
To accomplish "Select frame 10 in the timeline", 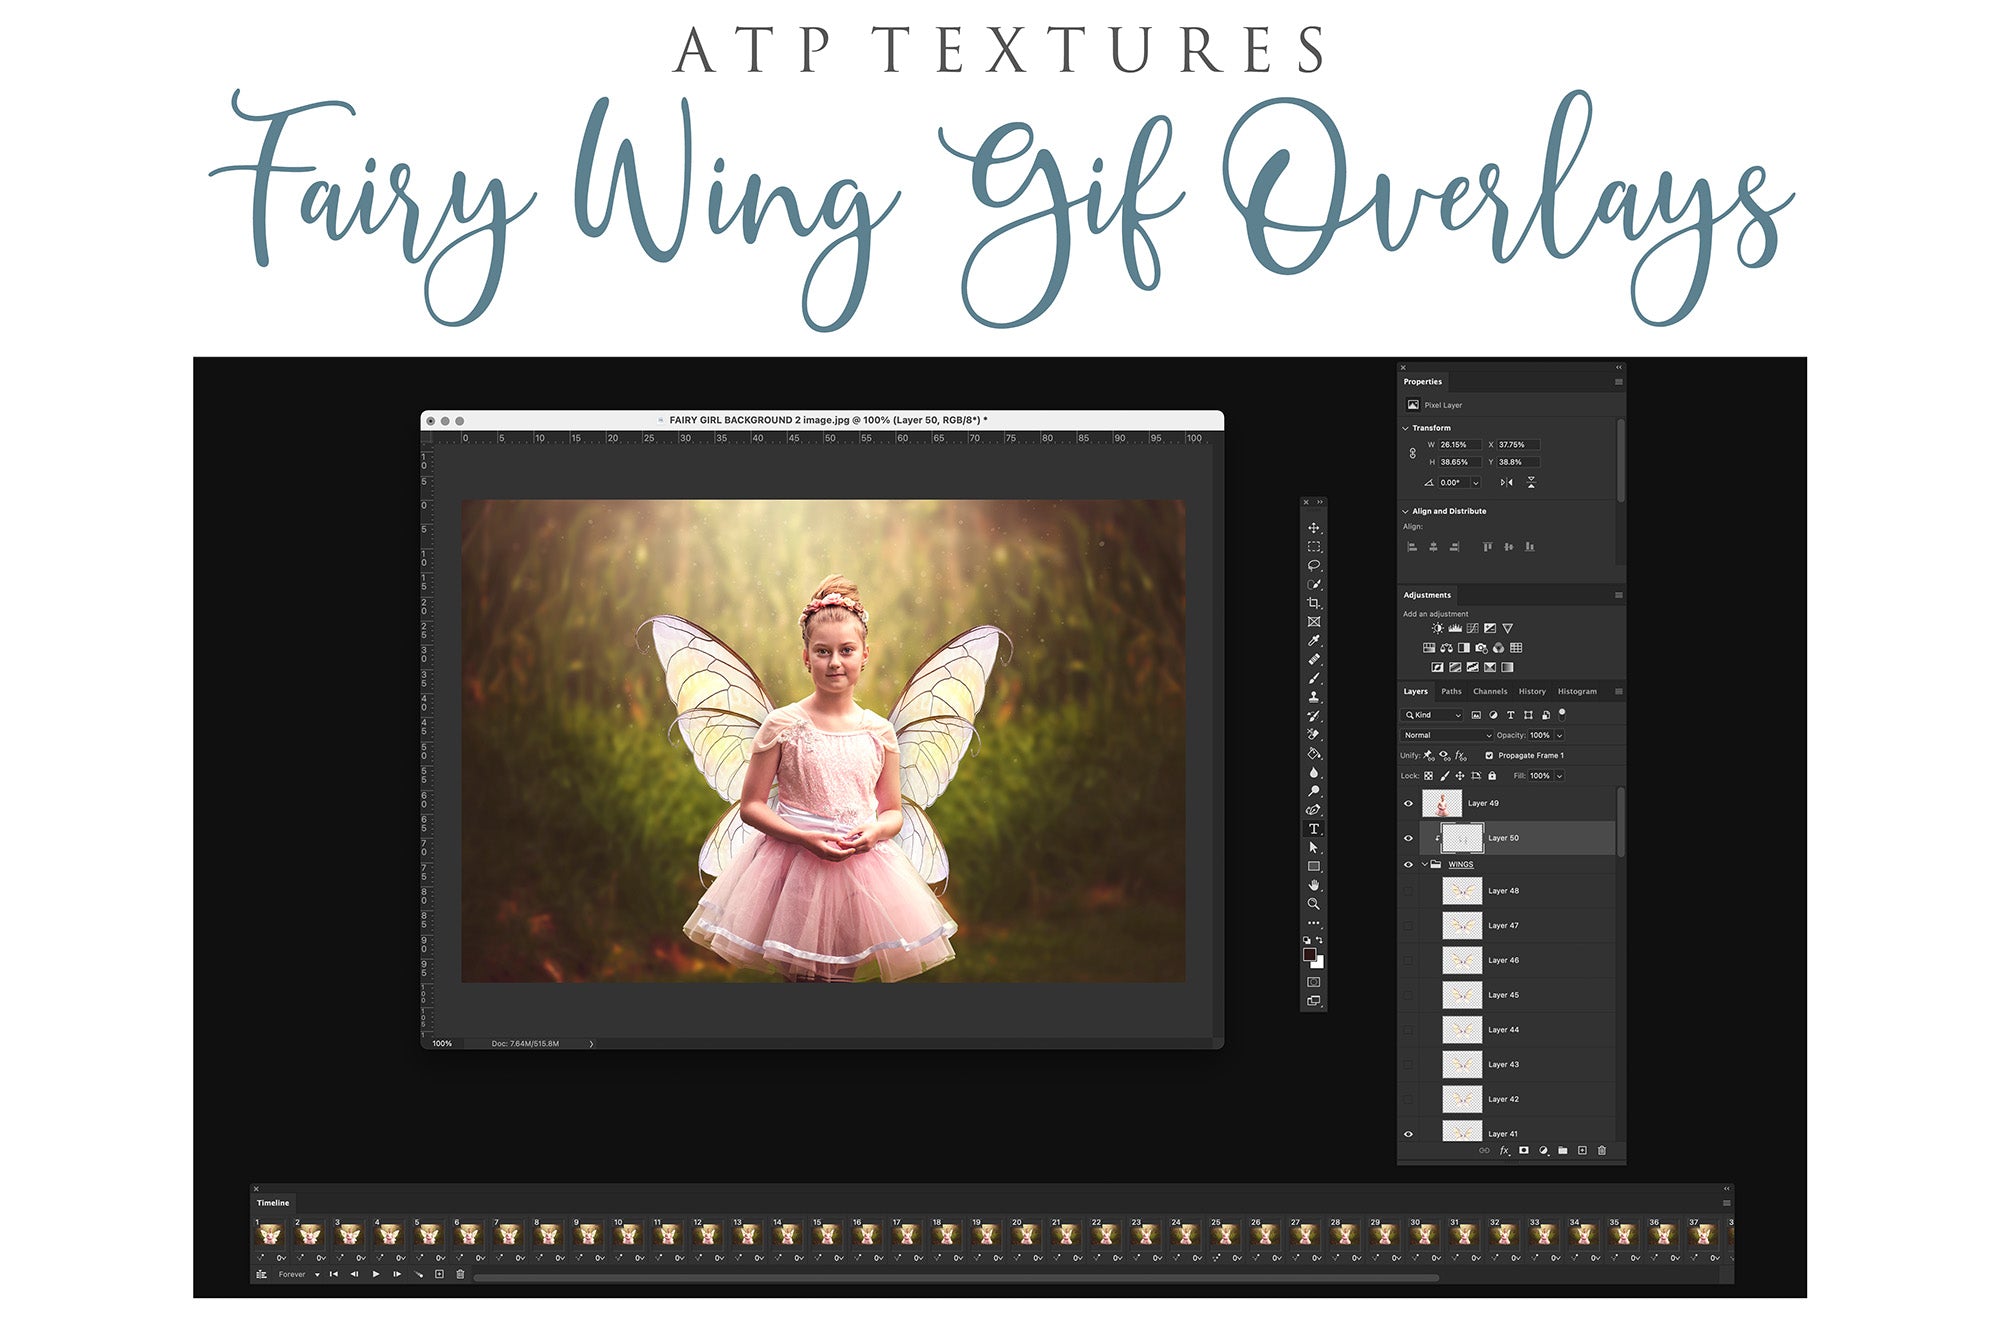I will tap(628, 1236).
